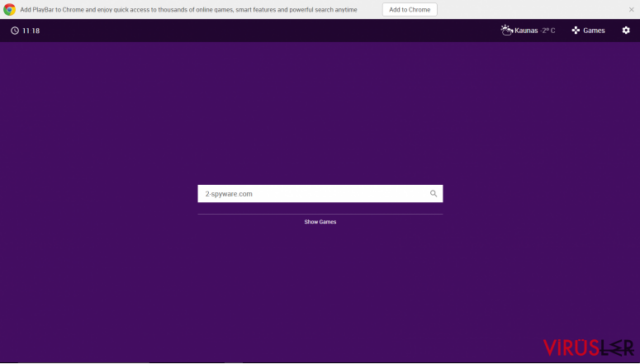Screen dimensions: 640x364
Task: Dismiss the PlayBar banner with the X
Action: pos(631,9)
